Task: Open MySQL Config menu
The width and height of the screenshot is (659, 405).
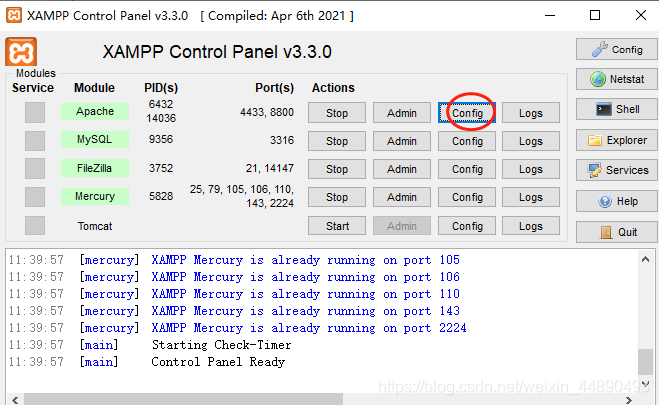Action: pyautogui.click(x=467, y=141)
